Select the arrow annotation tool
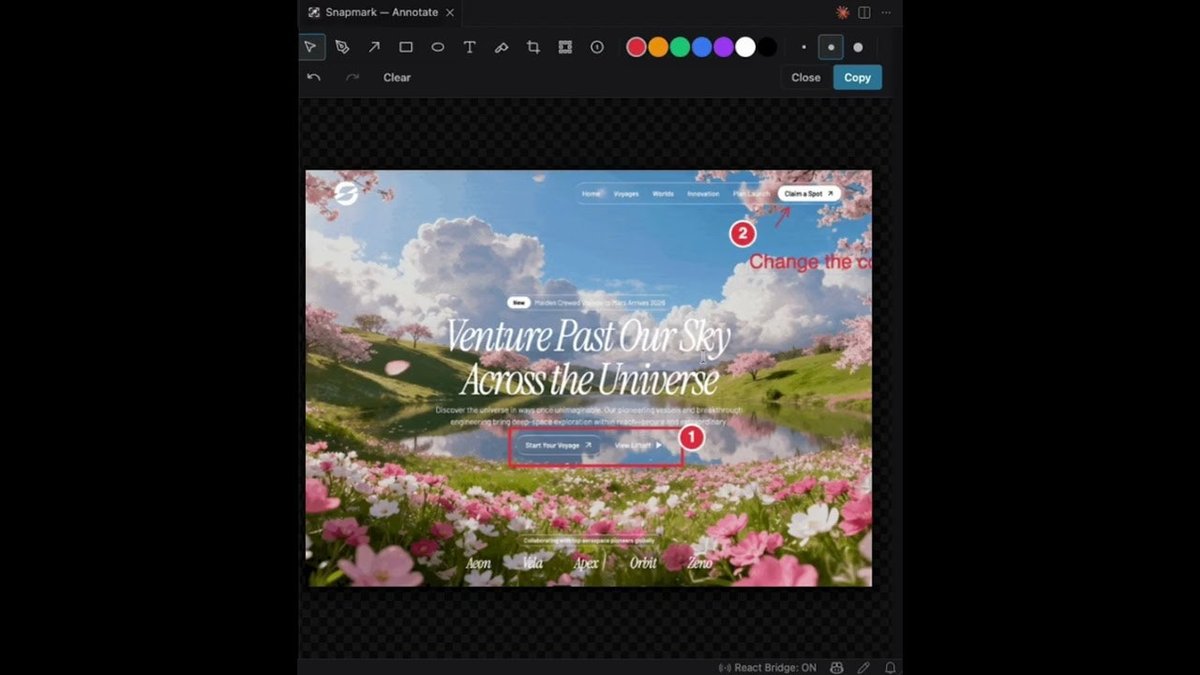The height and width of the screenshot is (675, 1200). click(x=373, y=47)
